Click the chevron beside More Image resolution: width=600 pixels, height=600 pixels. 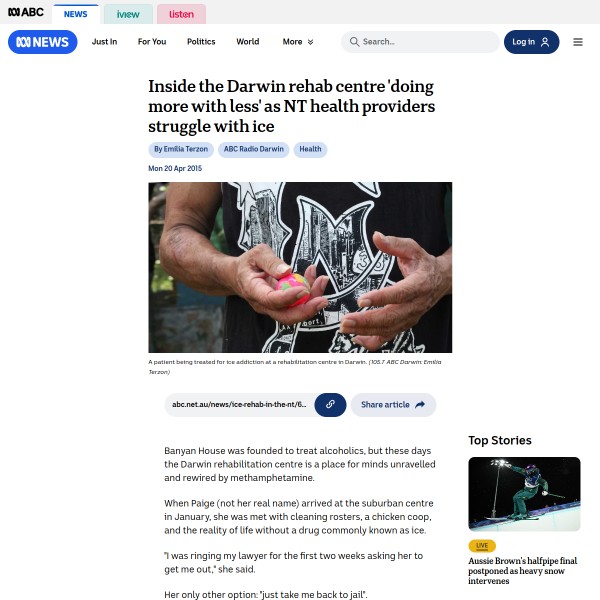[310, 42]
